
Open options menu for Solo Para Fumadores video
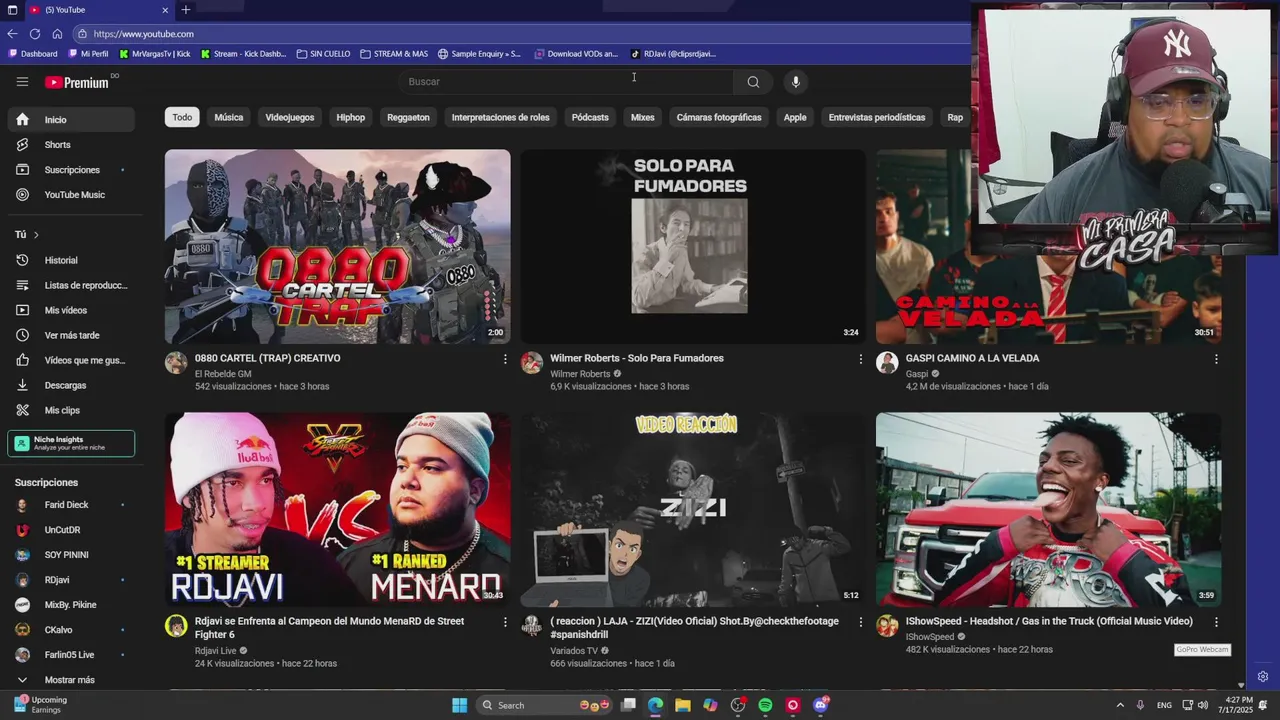(860, 359)
